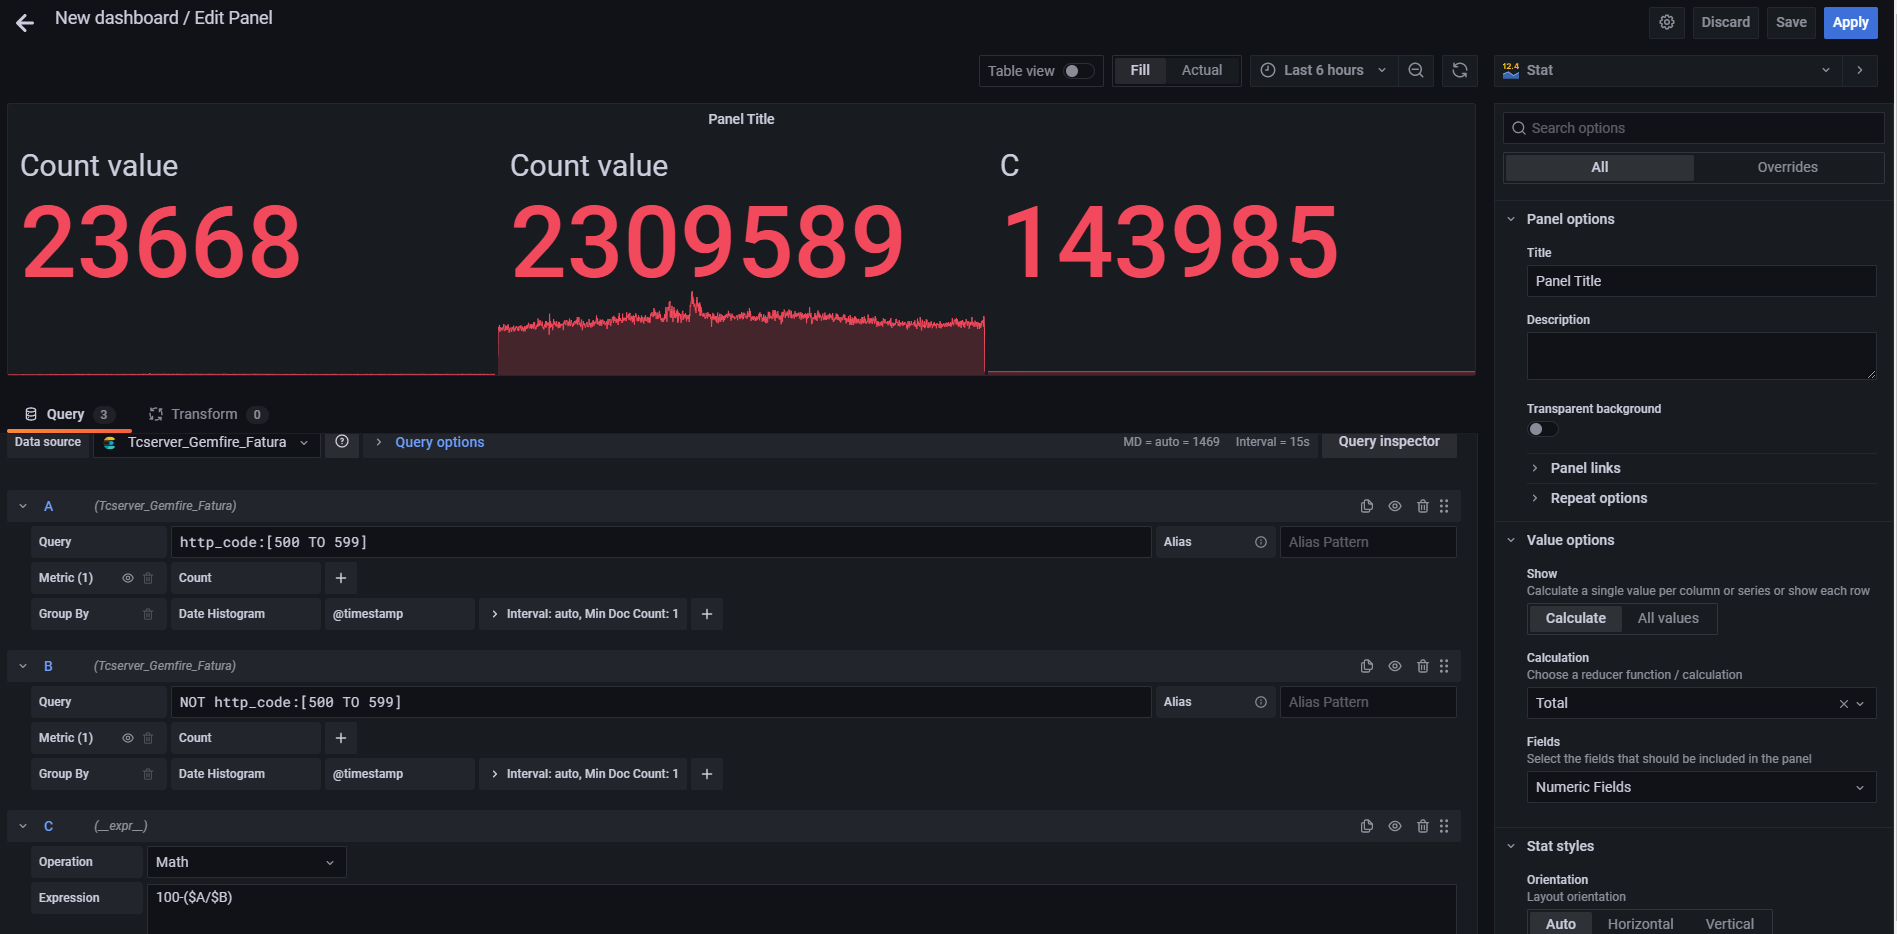Open data source help question-mark icon
Viewport: 1897px width, 934px height.
point(342,442)
